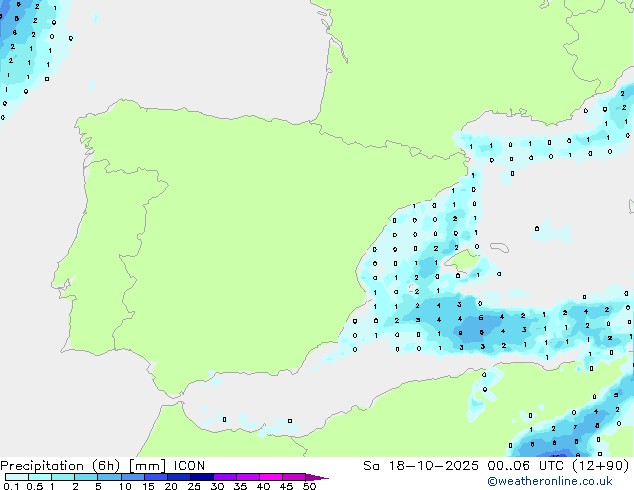Click the '(12+90)' forecast run label
The image size is (634, 490).
tap(601, 466)
